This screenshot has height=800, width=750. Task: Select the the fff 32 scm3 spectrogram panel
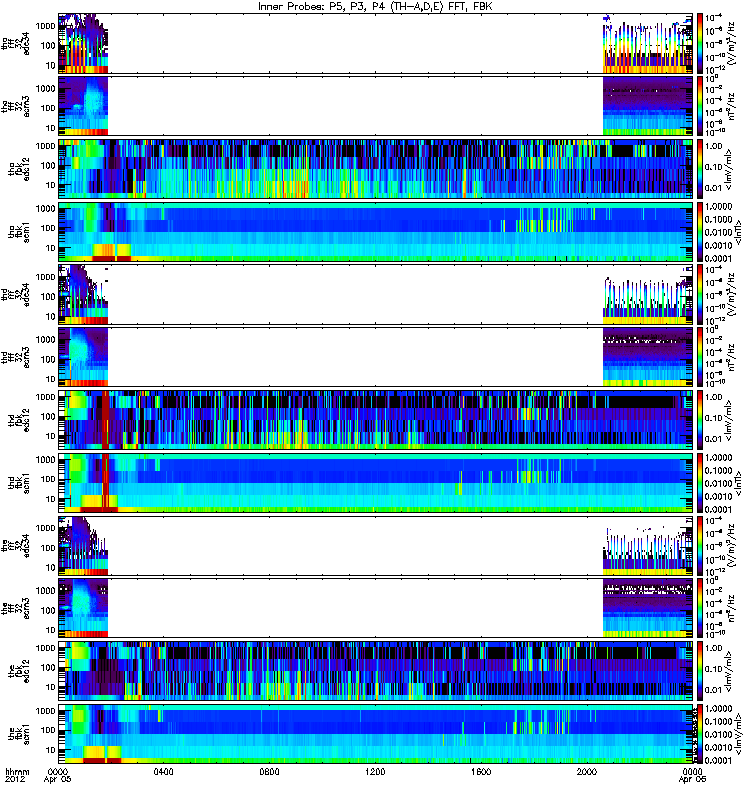pos(376,608)
